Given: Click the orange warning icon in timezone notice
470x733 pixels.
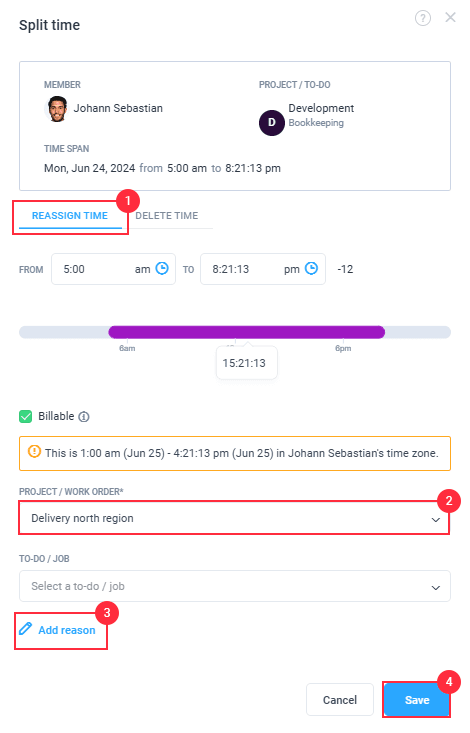Looking at the screenshot, I should (x=34, y=452).
